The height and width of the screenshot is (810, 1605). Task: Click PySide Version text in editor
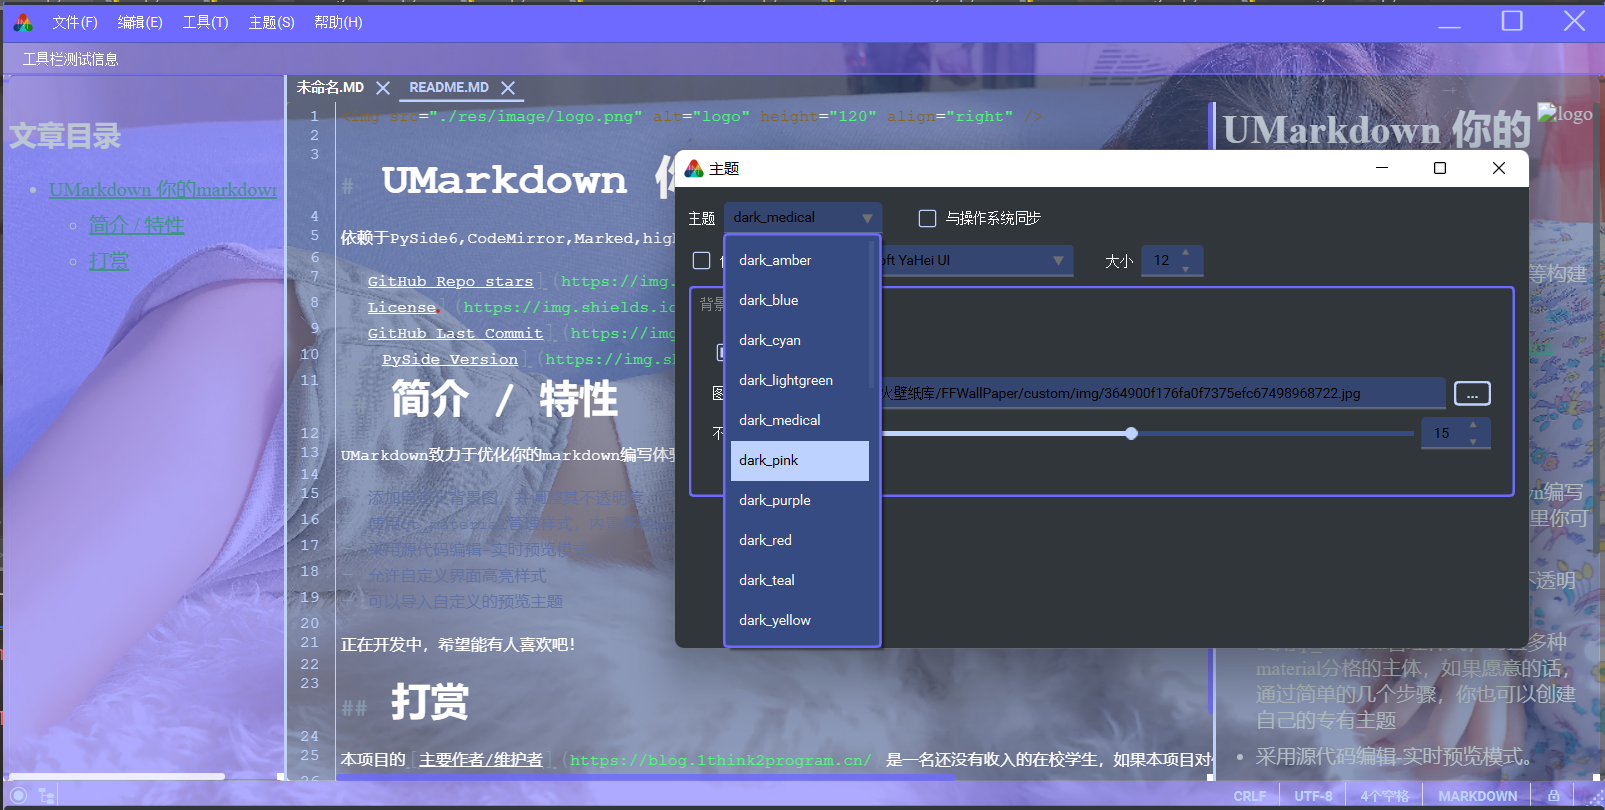450,360
